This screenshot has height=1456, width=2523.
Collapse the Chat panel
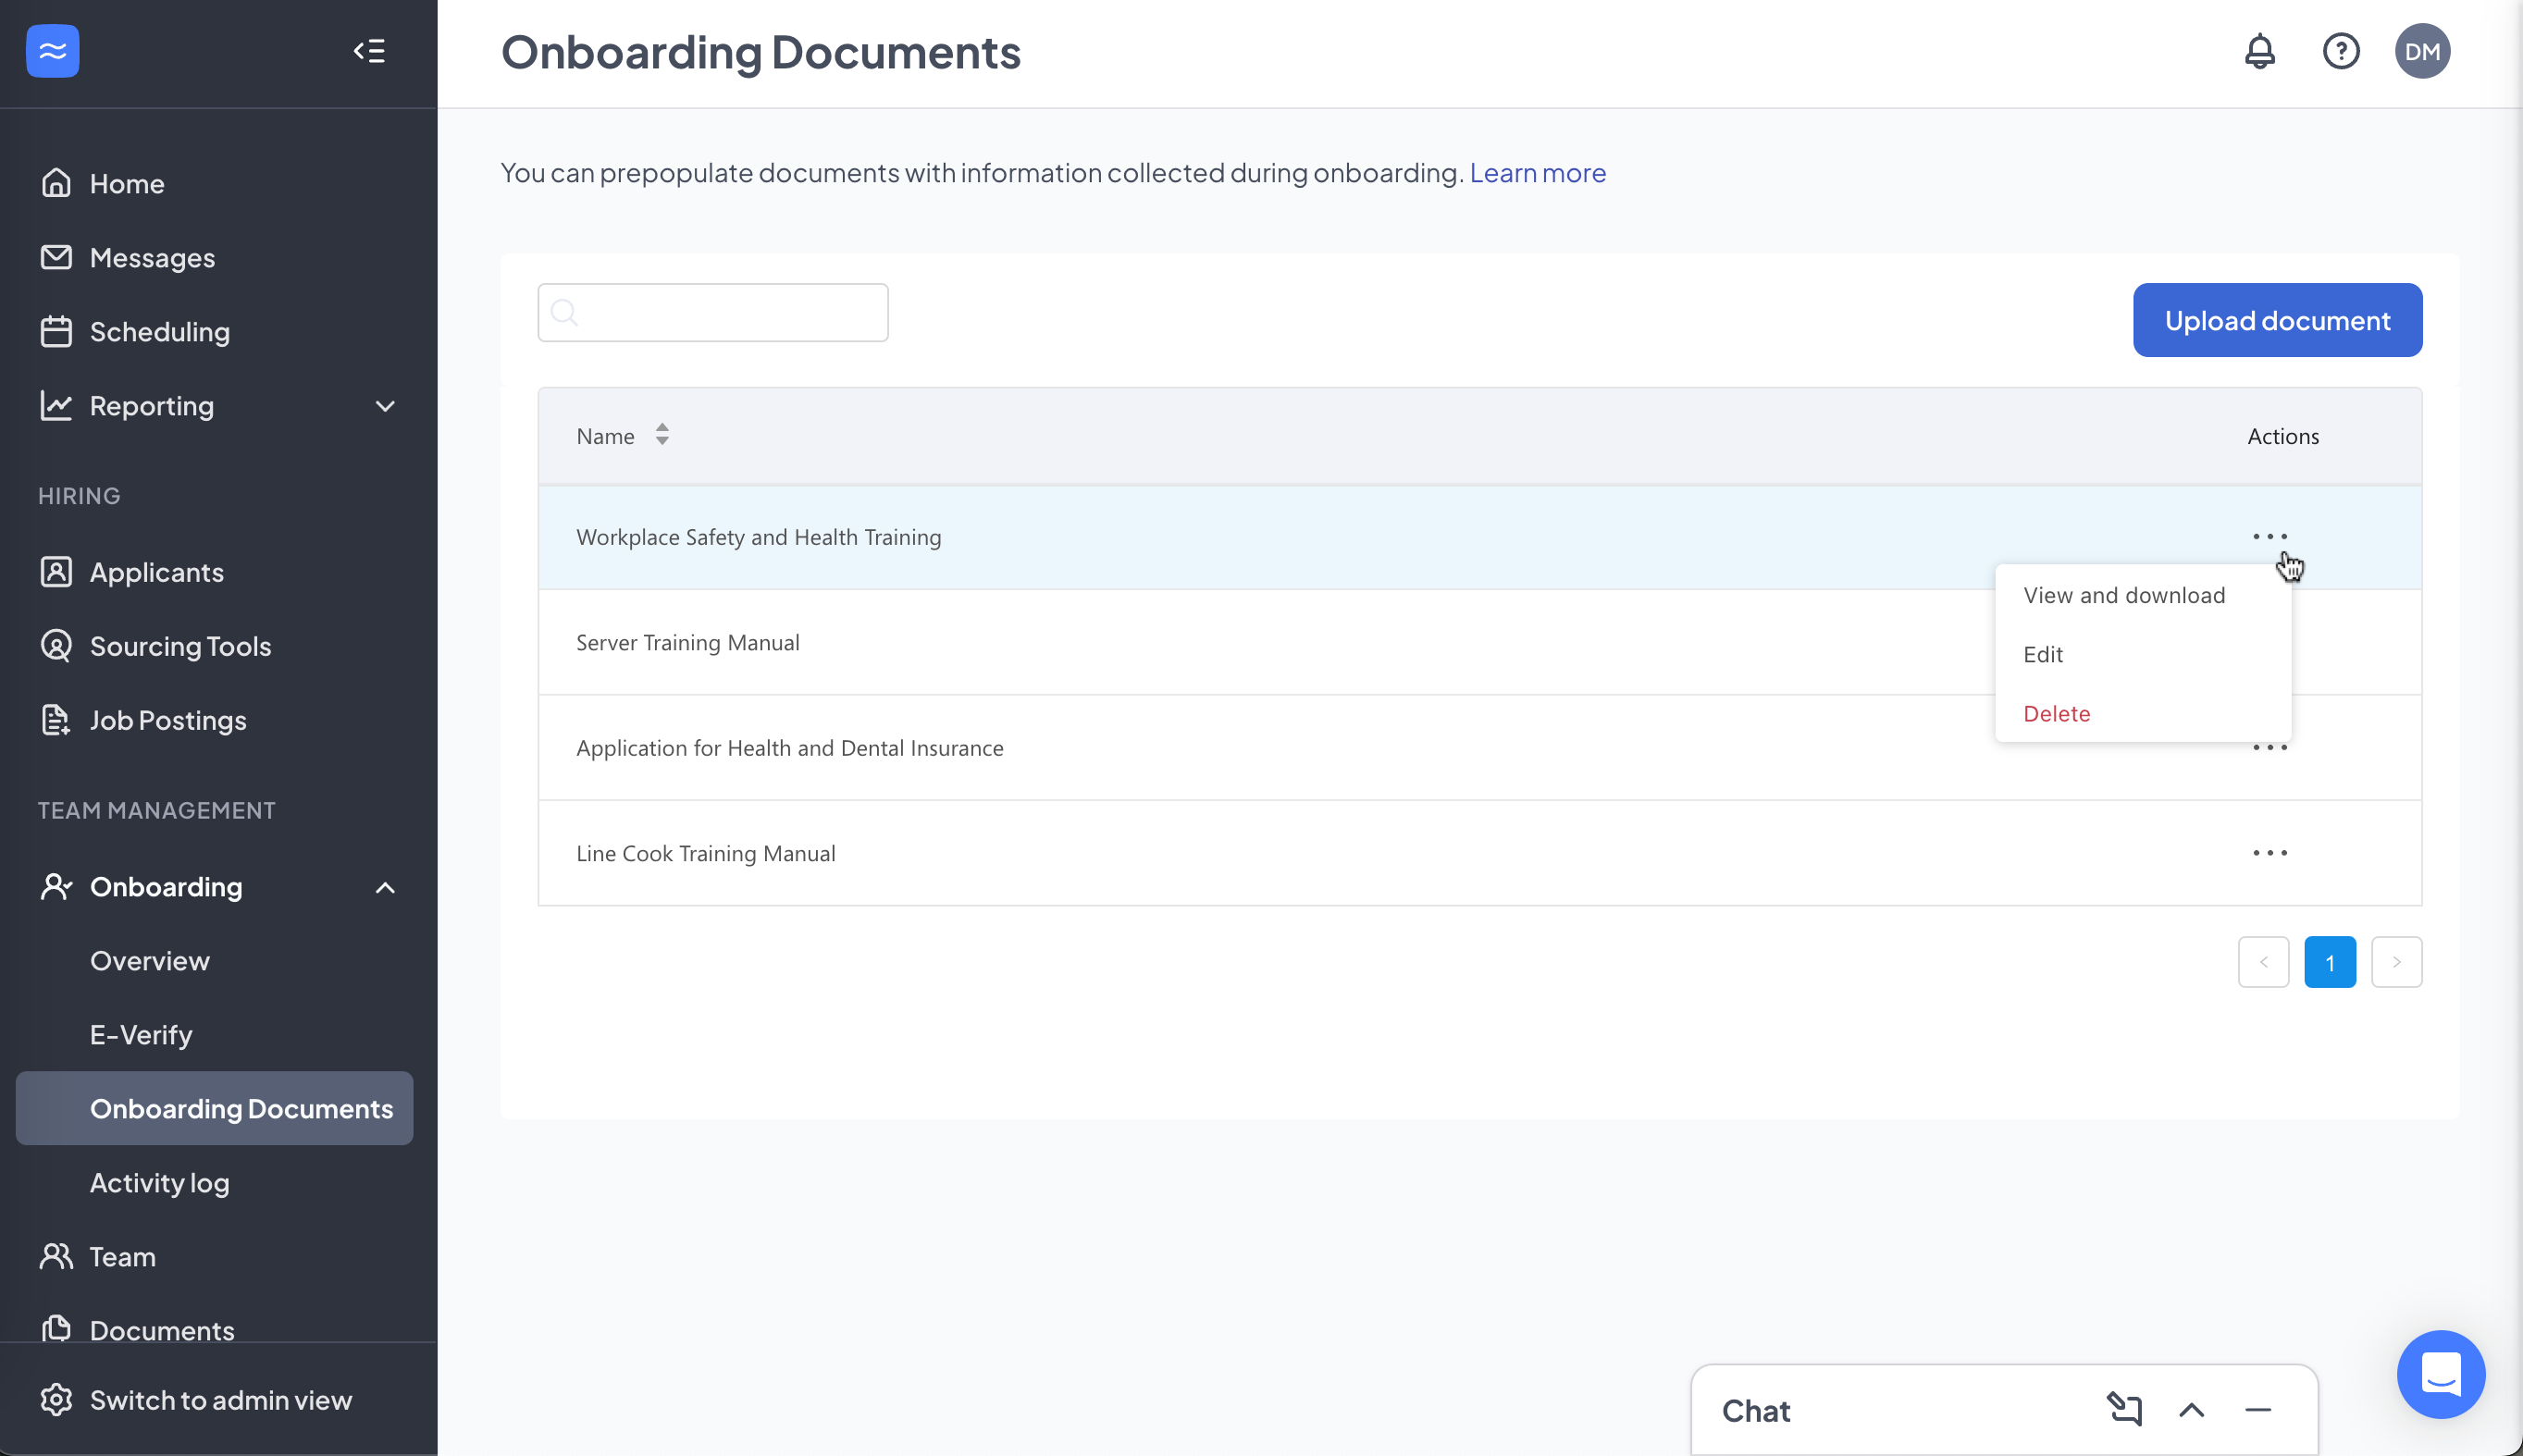click(2257, 1409)
